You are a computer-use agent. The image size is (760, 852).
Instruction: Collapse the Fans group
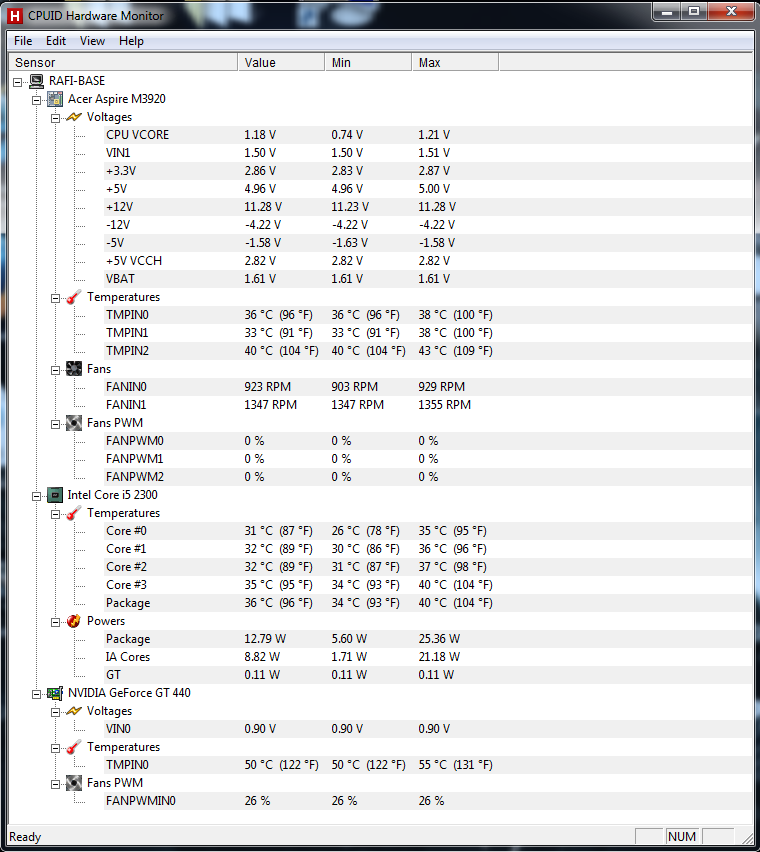pos(55,370)
